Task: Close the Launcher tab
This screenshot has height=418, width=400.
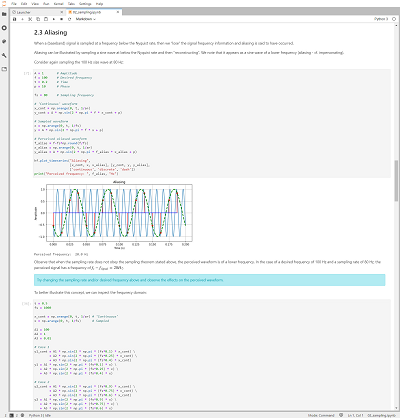Action: (x=62, y=12)
